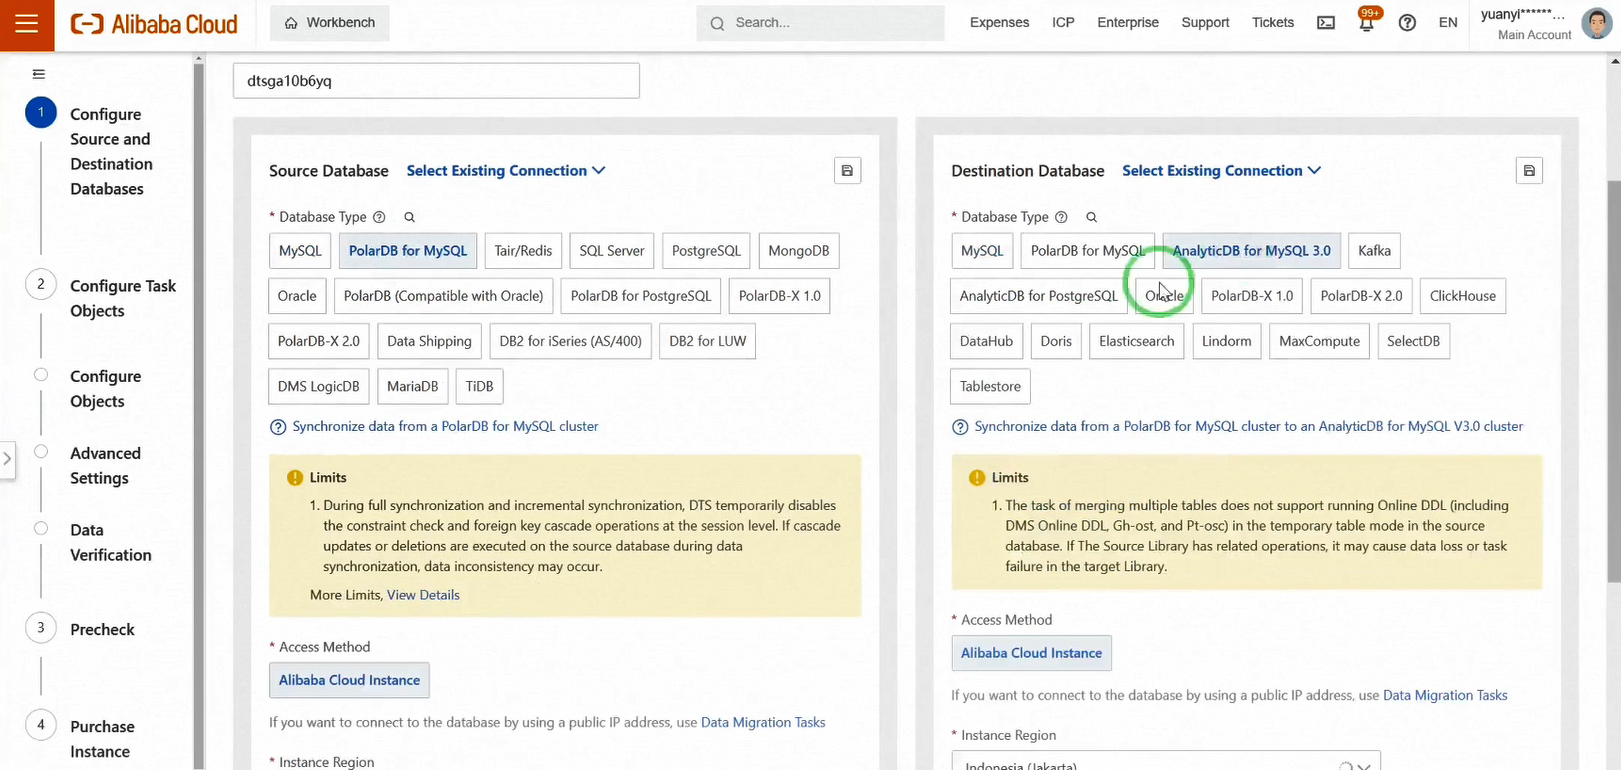1621x770 pixels.
Task: Expand the left side panel arrow
Action: [x=7, y=459]
